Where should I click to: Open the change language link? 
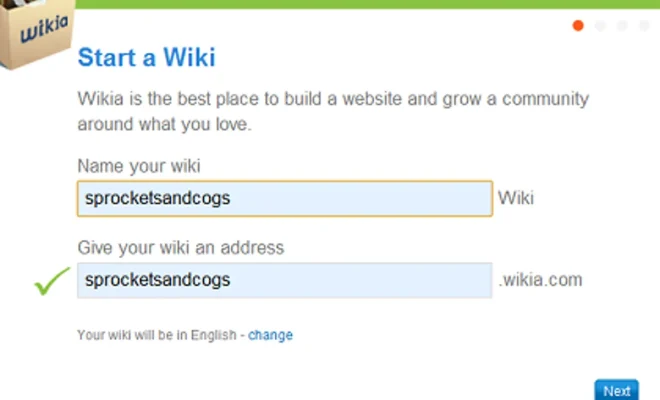270,335
